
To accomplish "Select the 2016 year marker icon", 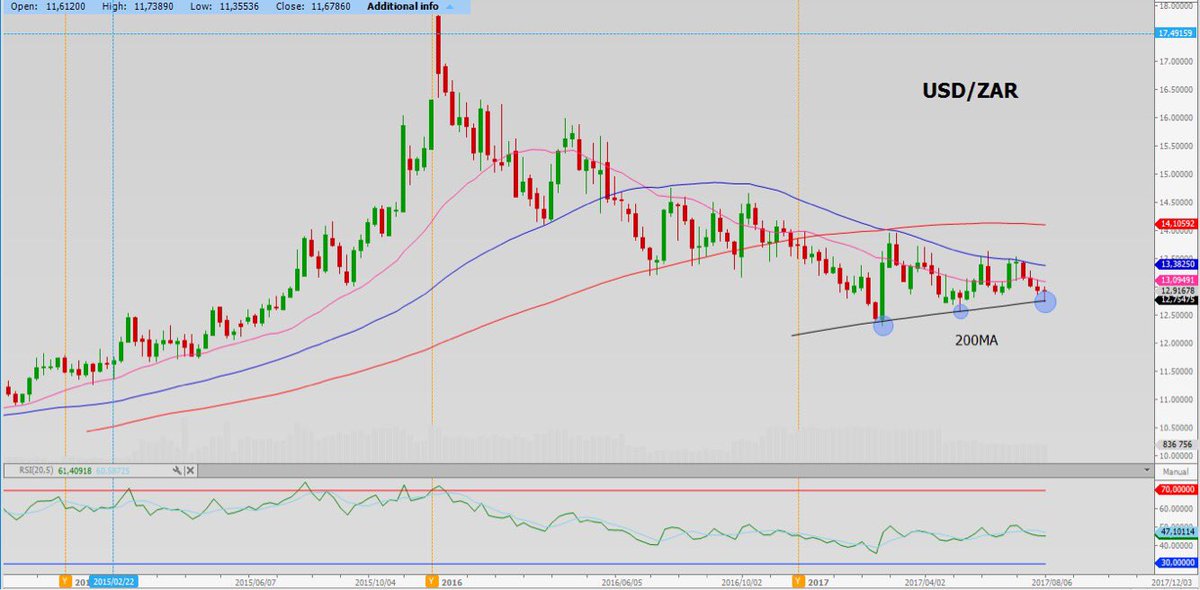I will pyautogui.click(x=431, y=580).
